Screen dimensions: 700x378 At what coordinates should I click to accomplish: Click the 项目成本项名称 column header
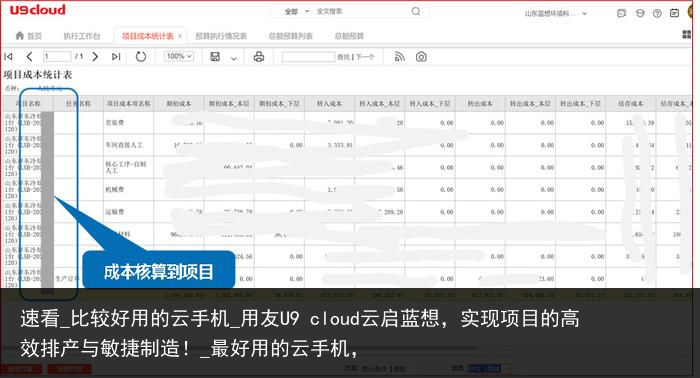coord(129,104)
